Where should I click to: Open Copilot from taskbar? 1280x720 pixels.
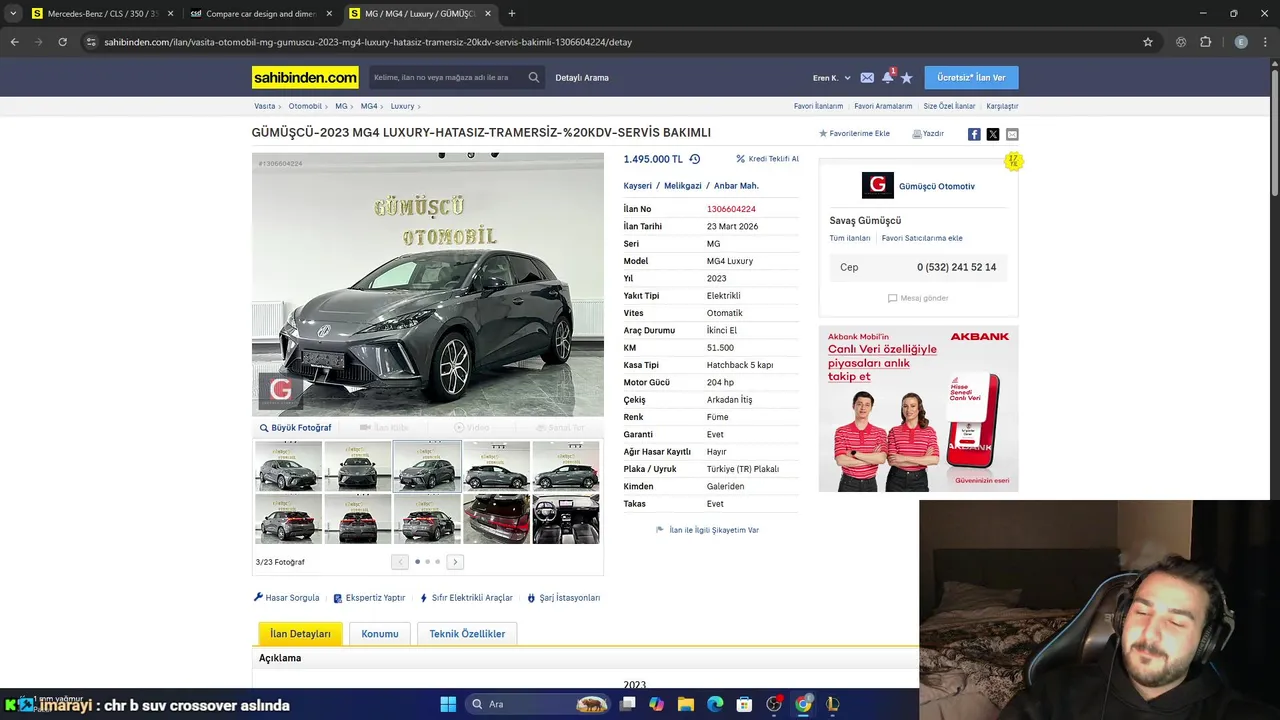pyautogui.click(x=656, y=704)
